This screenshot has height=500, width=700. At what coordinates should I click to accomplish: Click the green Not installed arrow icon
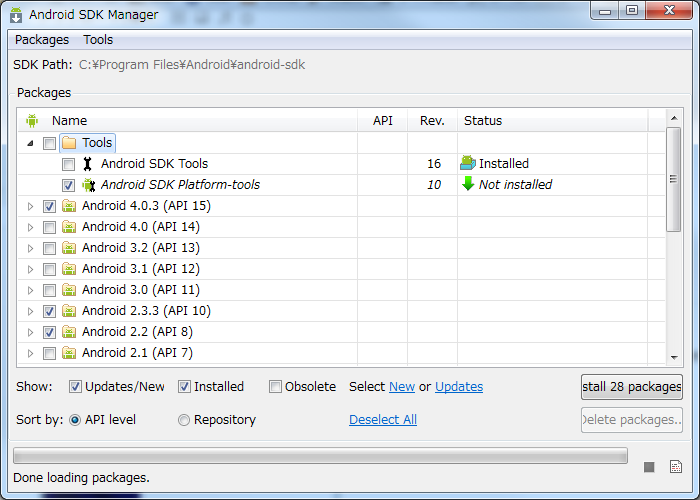point(468,184)
